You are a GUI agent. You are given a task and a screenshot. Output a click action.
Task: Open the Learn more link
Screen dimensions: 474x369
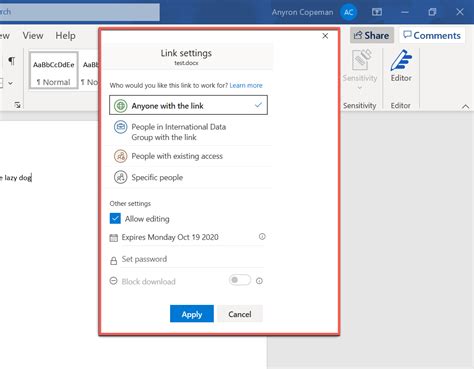tap(246, 85)
